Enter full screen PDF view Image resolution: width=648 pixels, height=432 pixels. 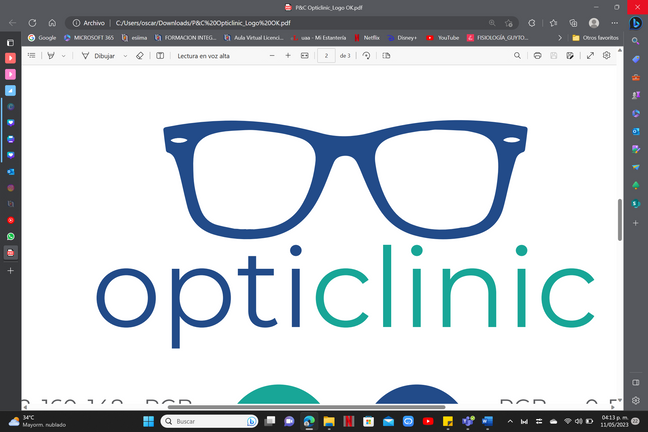pyautogui.click(x=590, y=56)
